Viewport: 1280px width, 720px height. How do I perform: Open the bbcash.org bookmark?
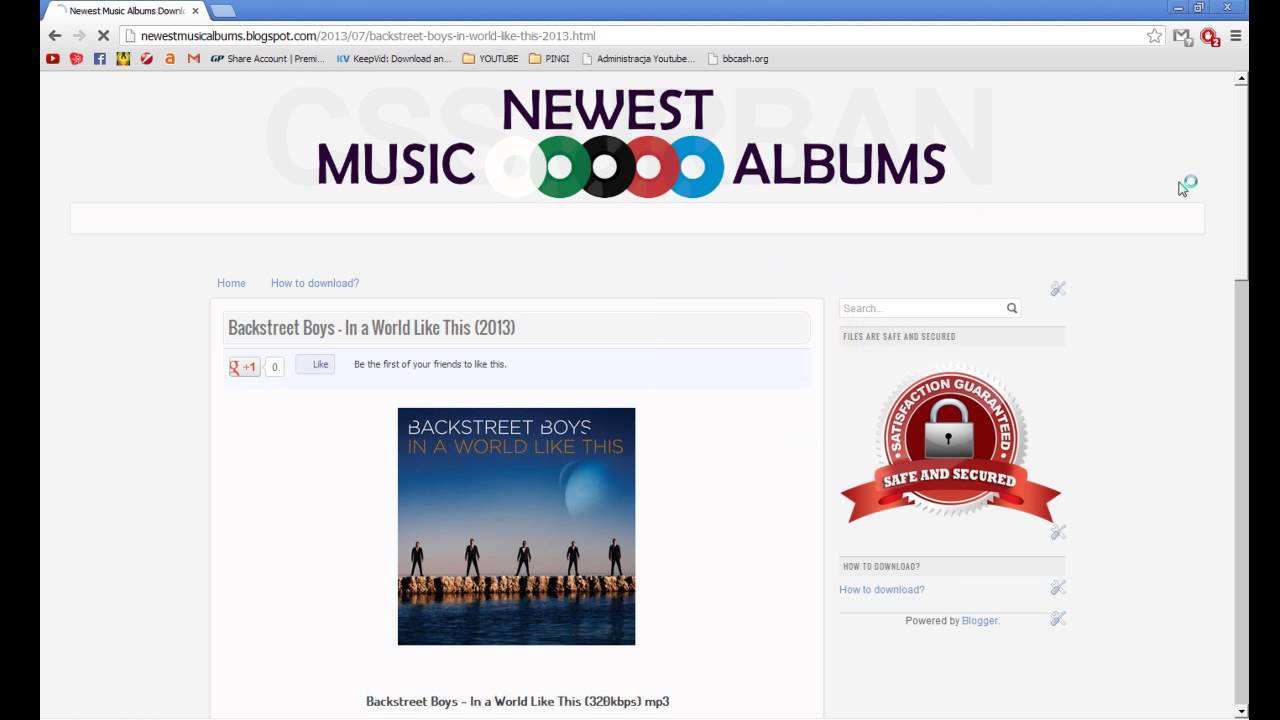[x=738, y=59]
